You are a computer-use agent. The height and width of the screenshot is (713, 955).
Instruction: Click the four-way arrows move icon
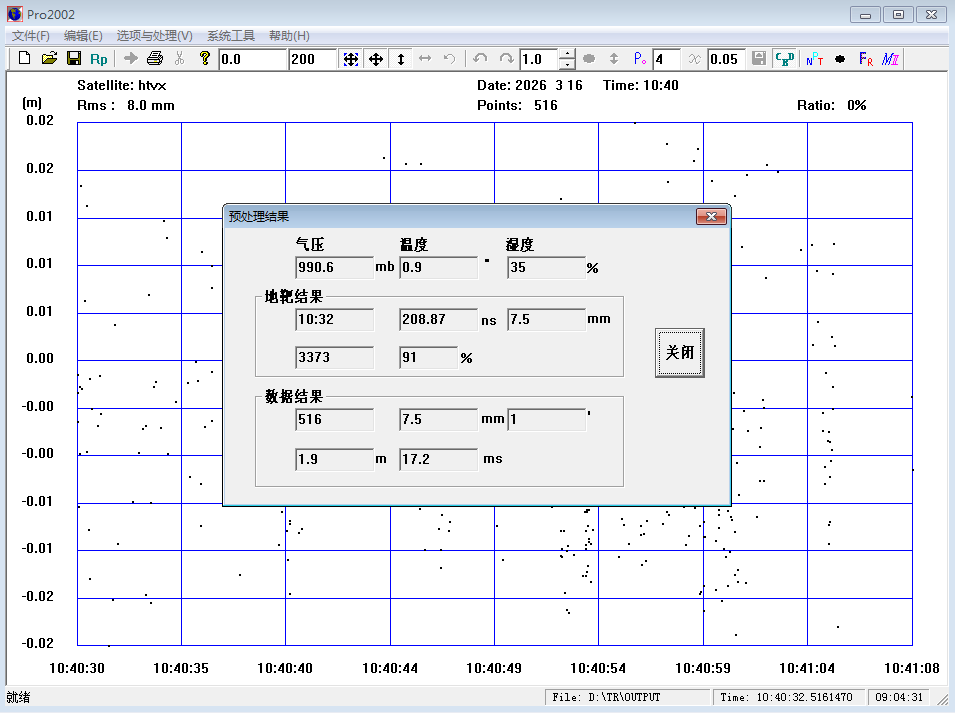[x=376, y=59]
